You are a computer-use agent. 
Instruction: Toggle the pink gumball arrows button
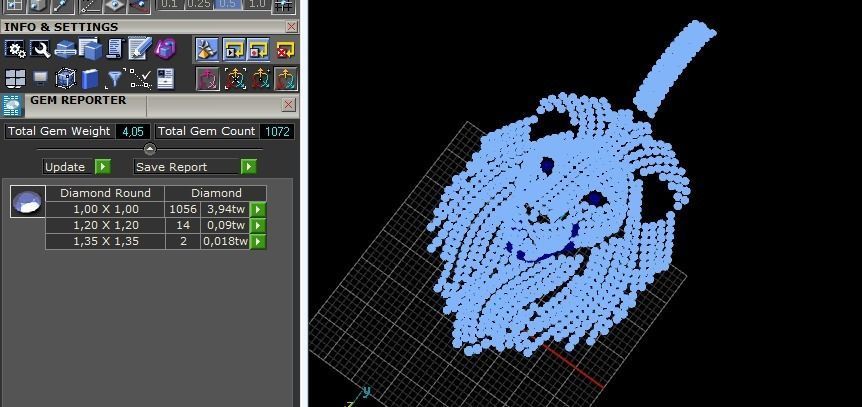click(208, 79)
